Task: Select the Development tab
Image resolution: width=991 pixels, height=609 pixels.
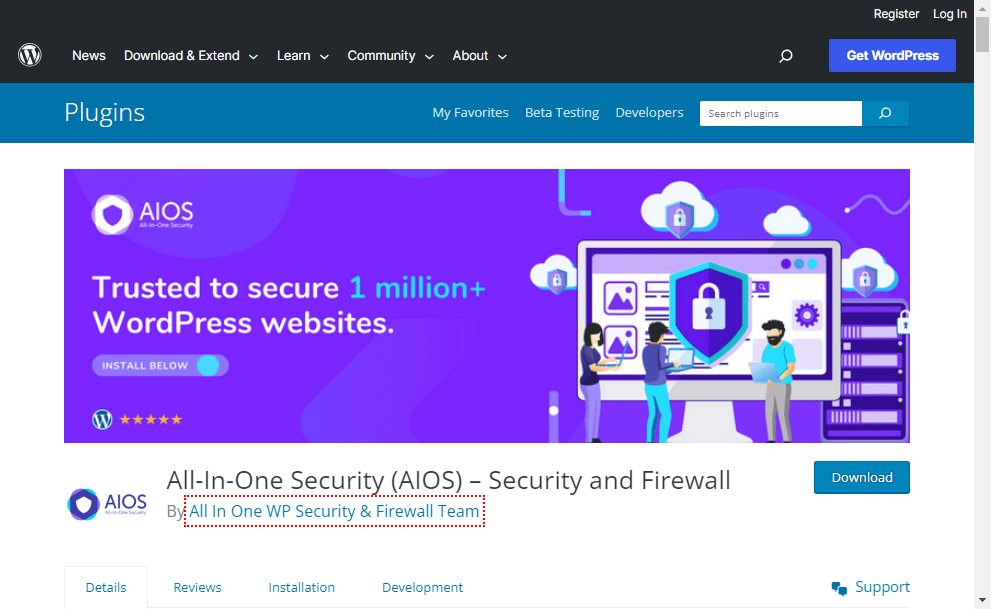Action: click(x=422, y=588)
